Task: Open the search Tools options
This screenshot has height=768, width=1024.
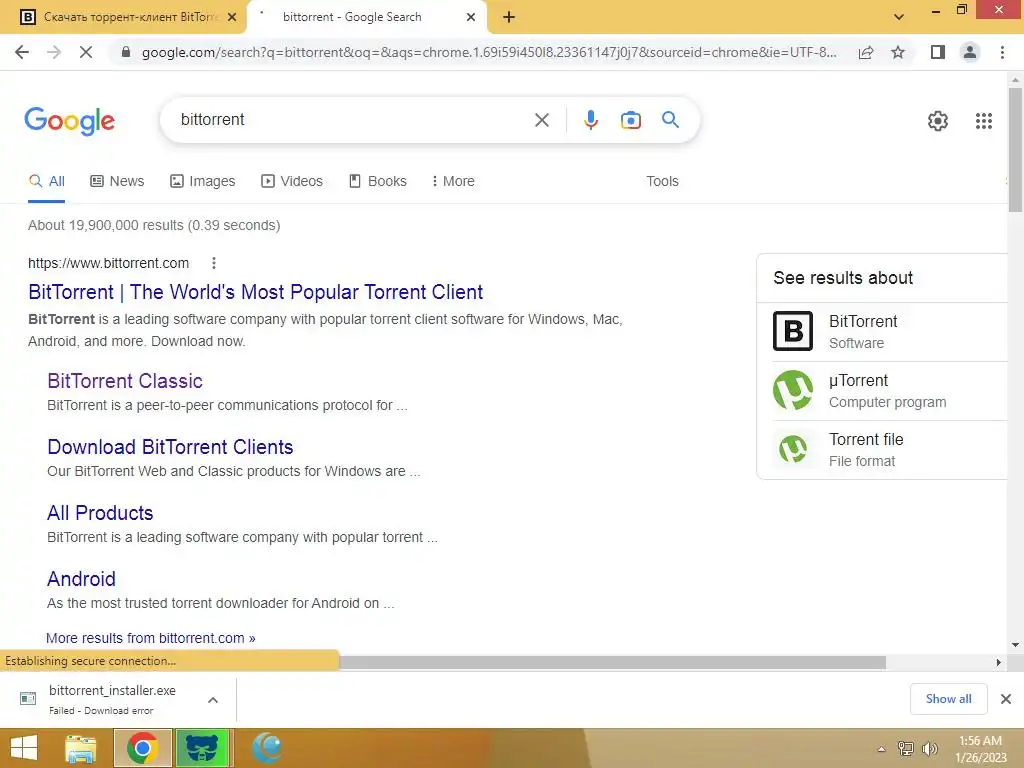Action: pos(662,182)
